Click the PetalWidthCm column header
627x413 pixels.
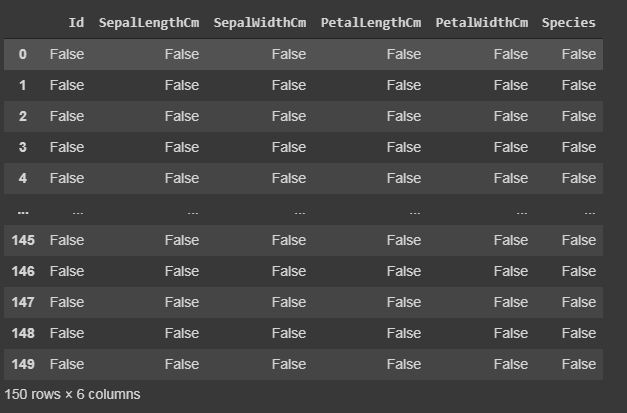point(481,23)
